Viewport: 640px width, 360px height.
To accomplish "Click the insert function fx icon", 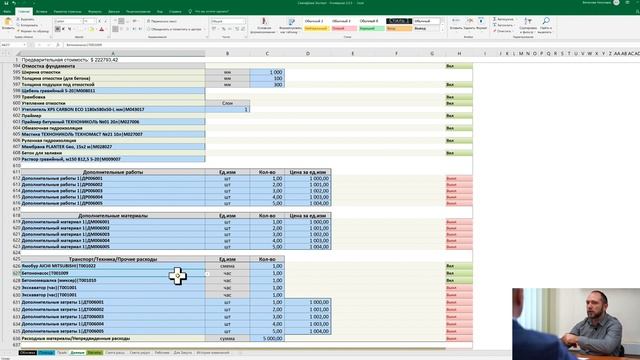I will (x=58, y=45).
